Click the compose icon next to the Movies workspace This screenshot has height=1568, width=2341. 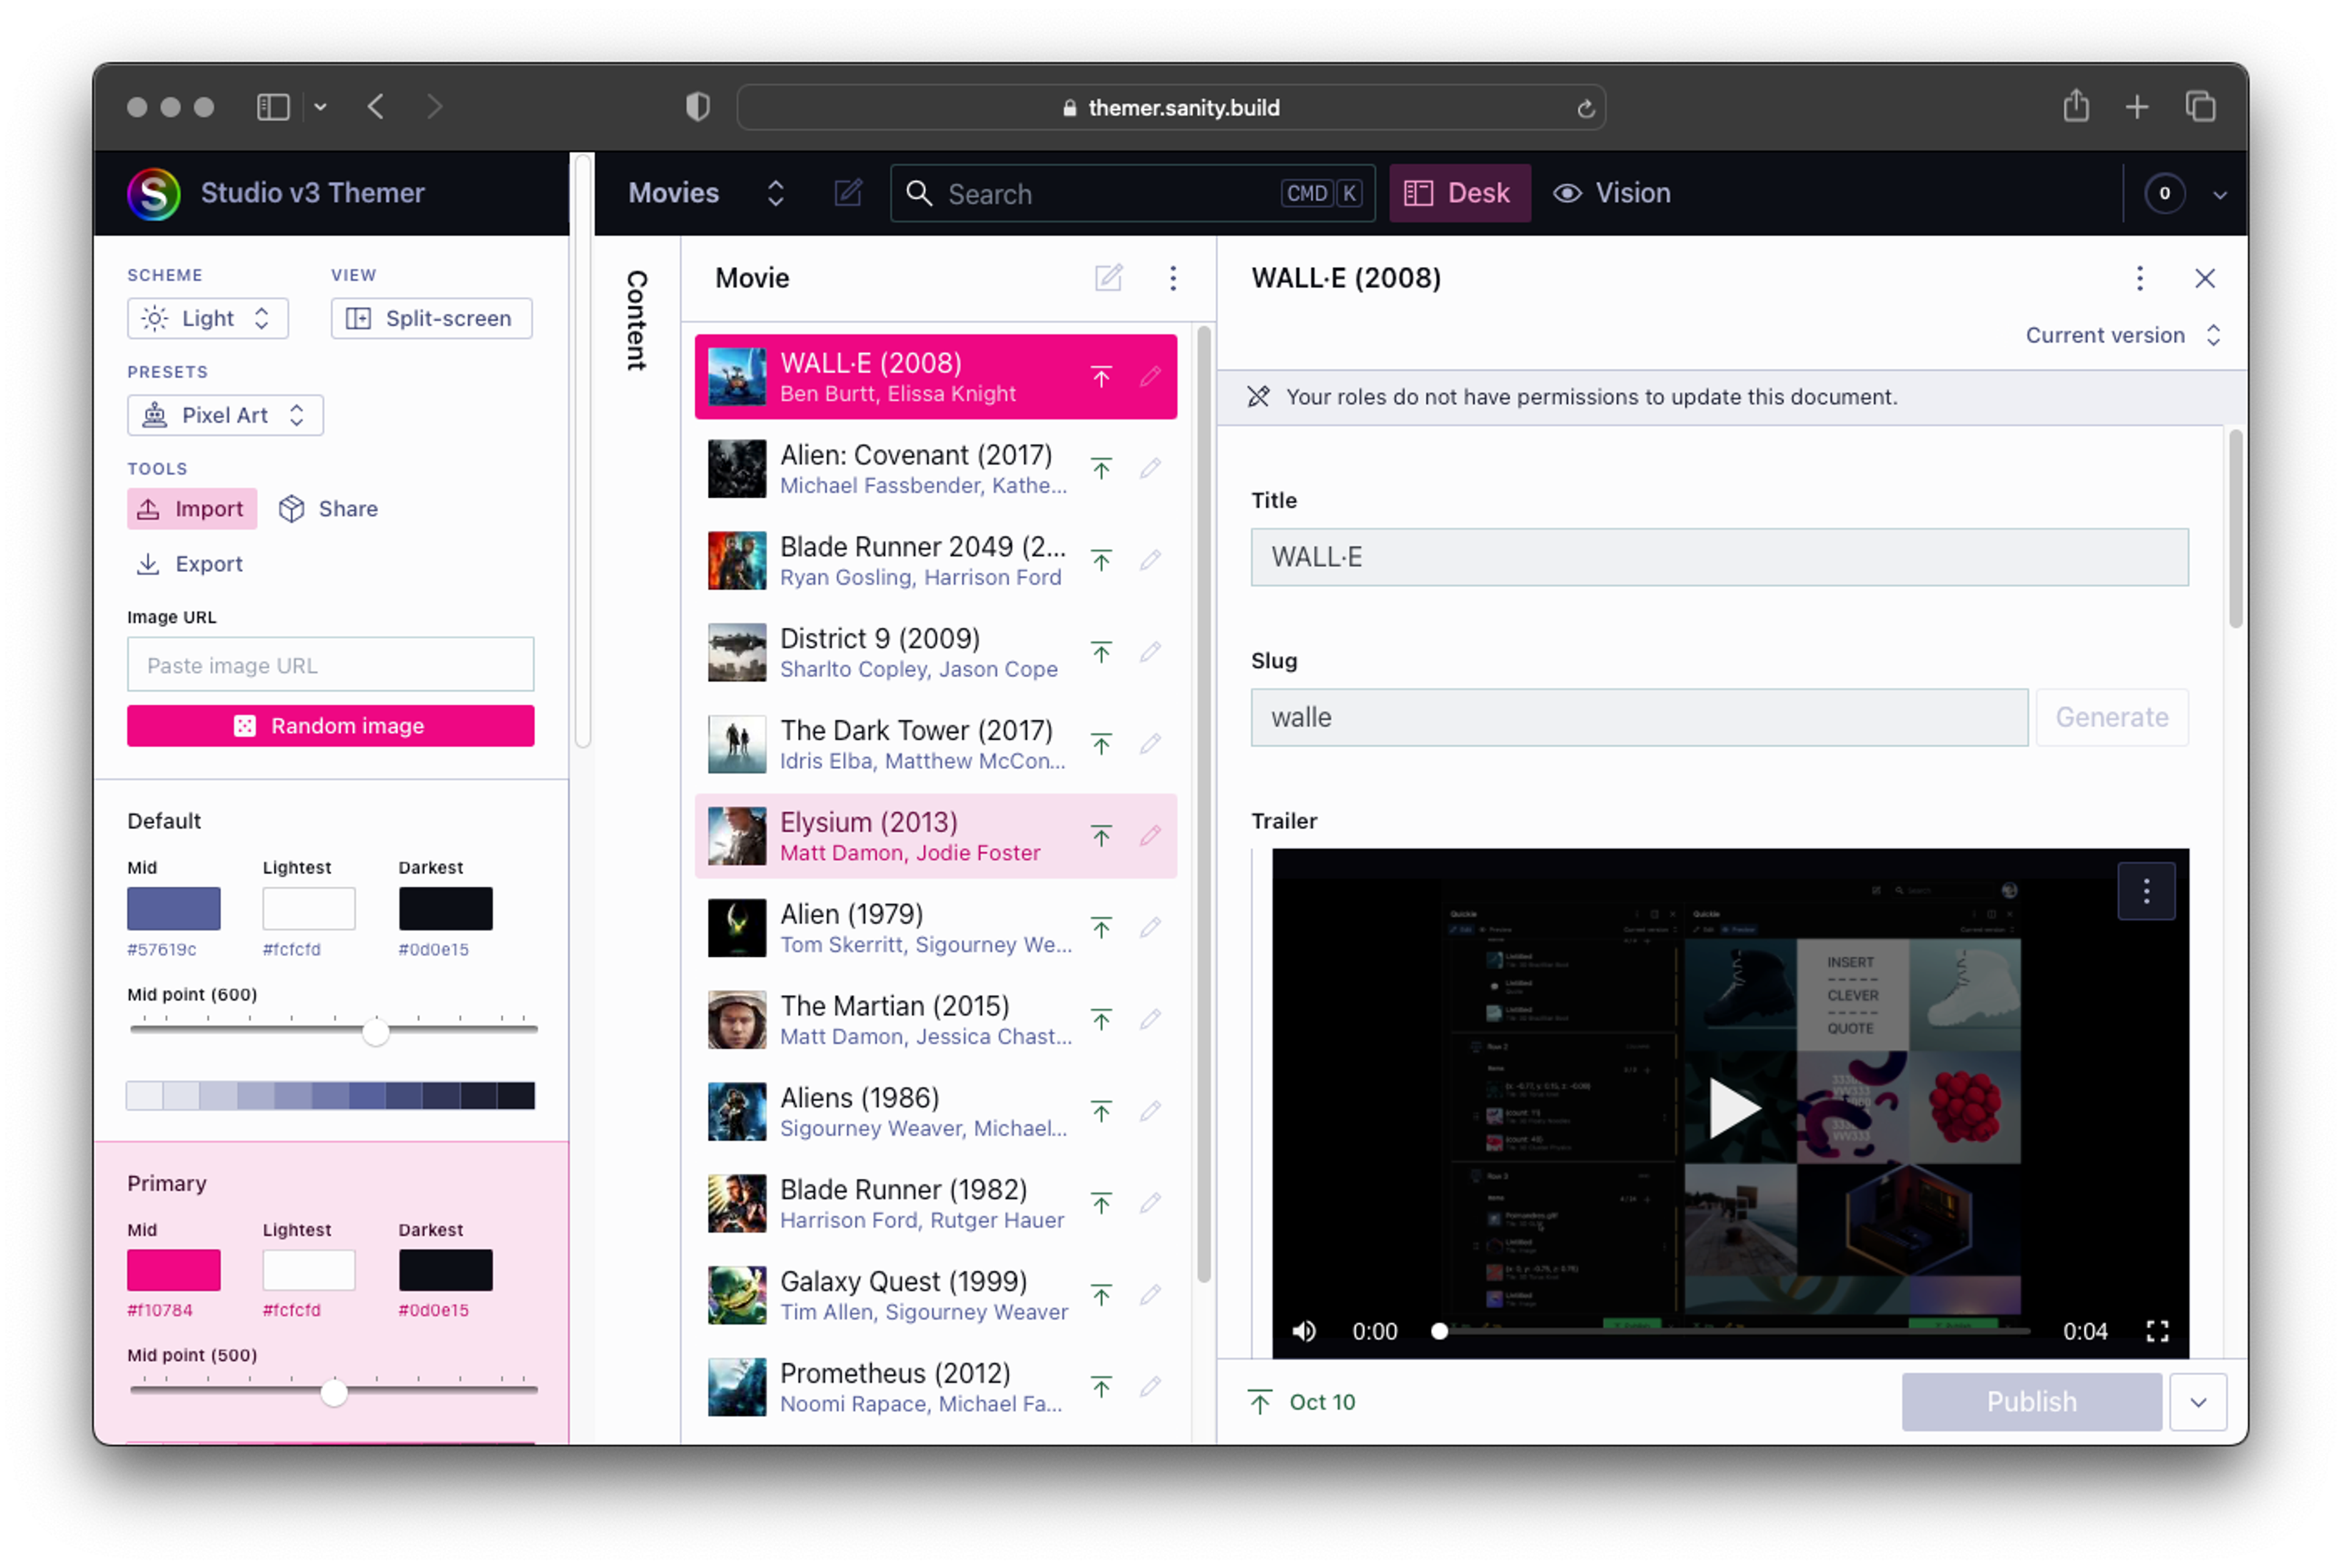848,193
